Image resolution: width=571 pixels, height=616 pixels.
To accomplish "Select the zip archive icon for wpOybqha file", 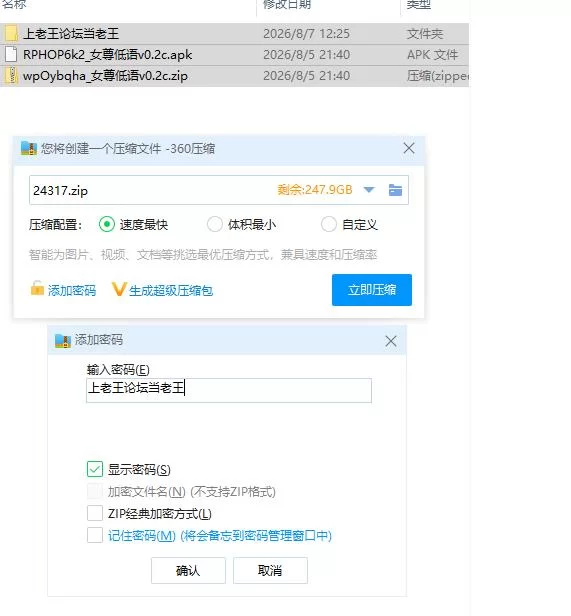I will [11, 75].
